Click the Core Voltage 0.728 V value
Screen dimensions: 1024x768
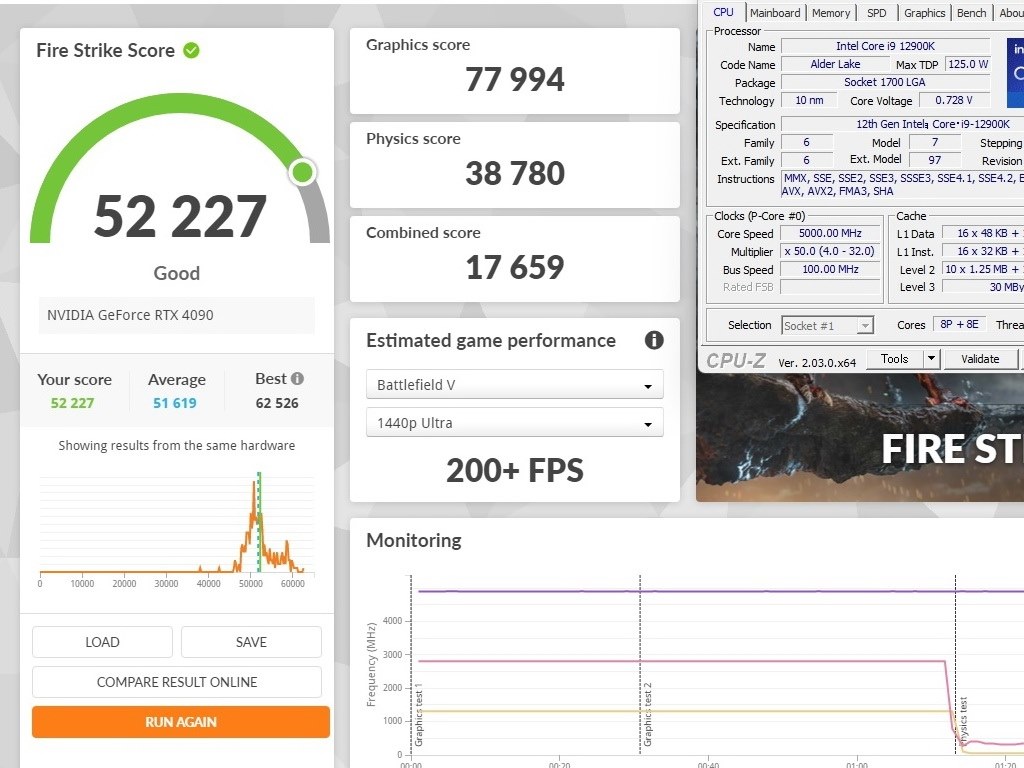pyautogui.click(x=953, y=100)
